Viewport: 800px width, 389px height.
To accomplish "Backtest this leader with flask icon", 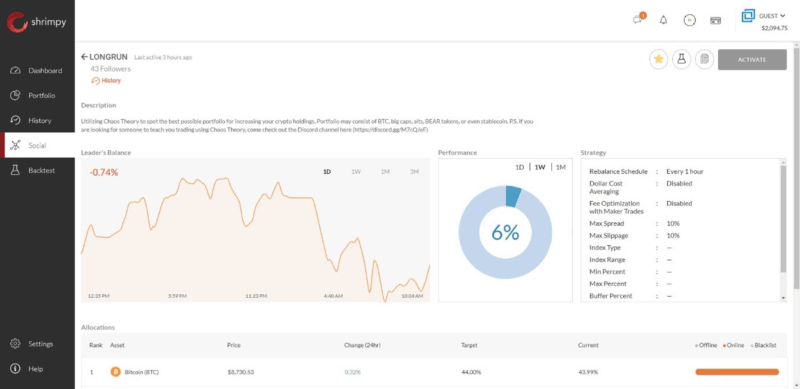I will click(681, 59).
